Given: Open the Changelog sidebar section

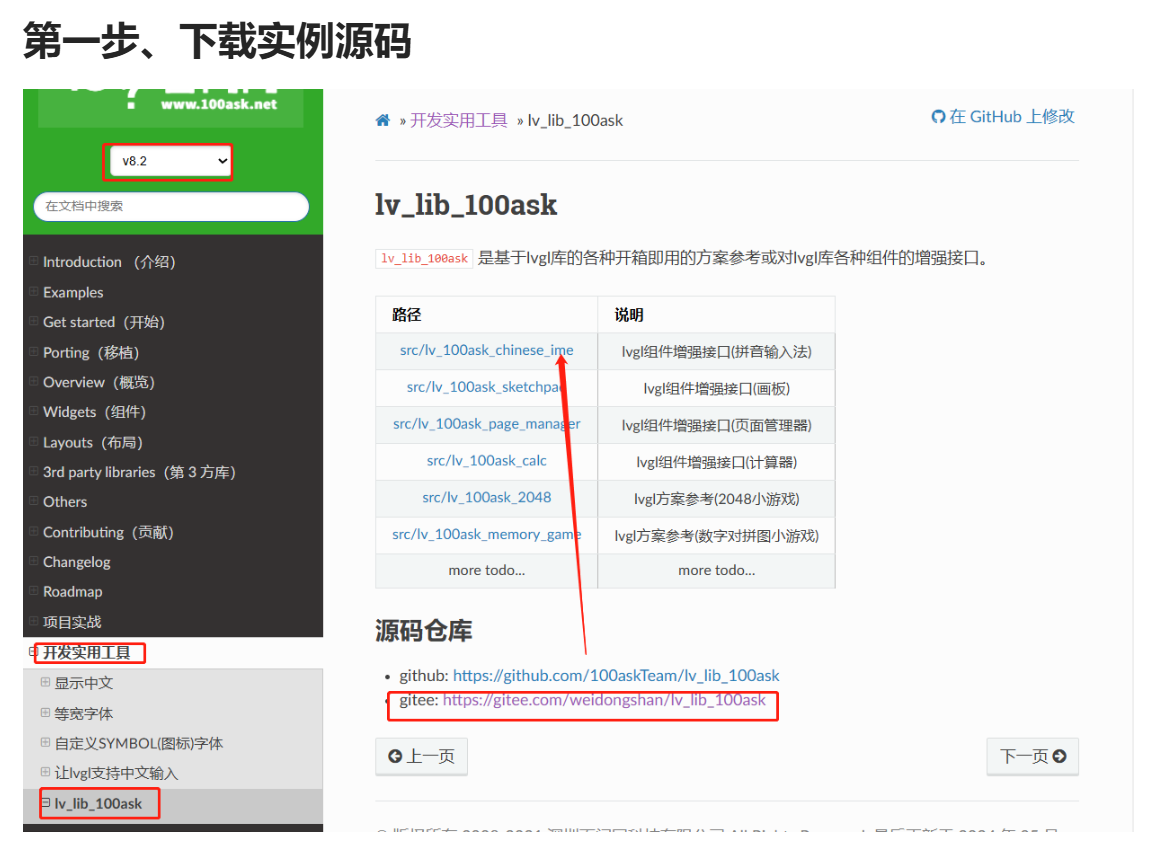Looking at the screenshot, I should point(77,562).
